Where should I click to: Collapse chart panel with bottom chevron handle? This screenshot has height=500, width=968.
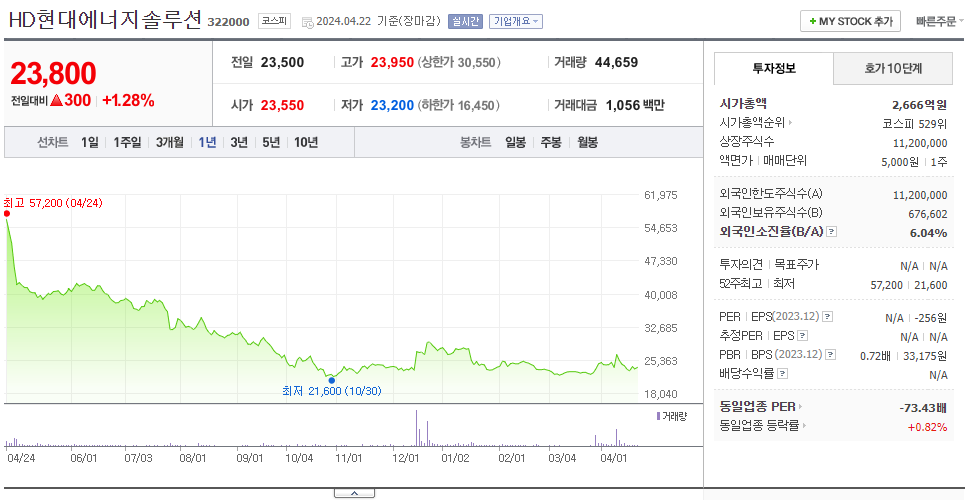click(x=354, y=493)
